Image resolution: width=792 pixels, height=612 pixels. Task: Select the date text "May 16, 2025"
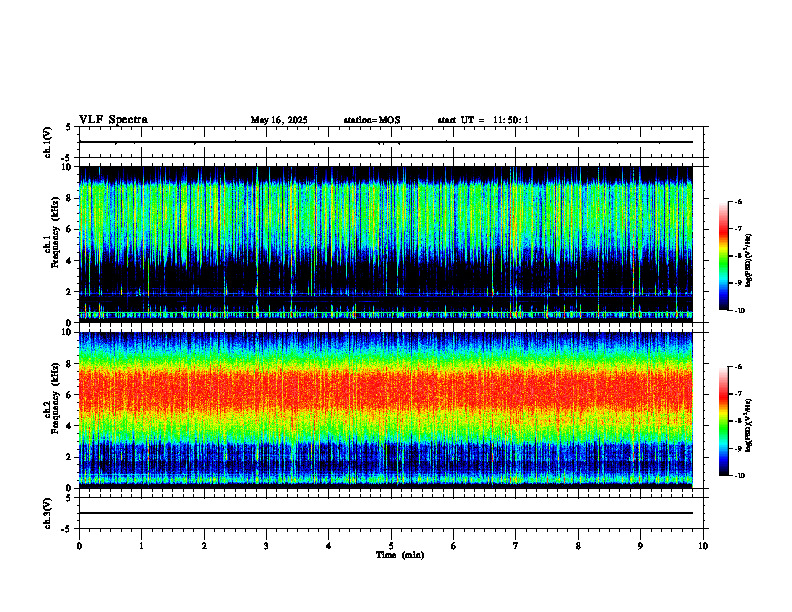click(279, 120)
